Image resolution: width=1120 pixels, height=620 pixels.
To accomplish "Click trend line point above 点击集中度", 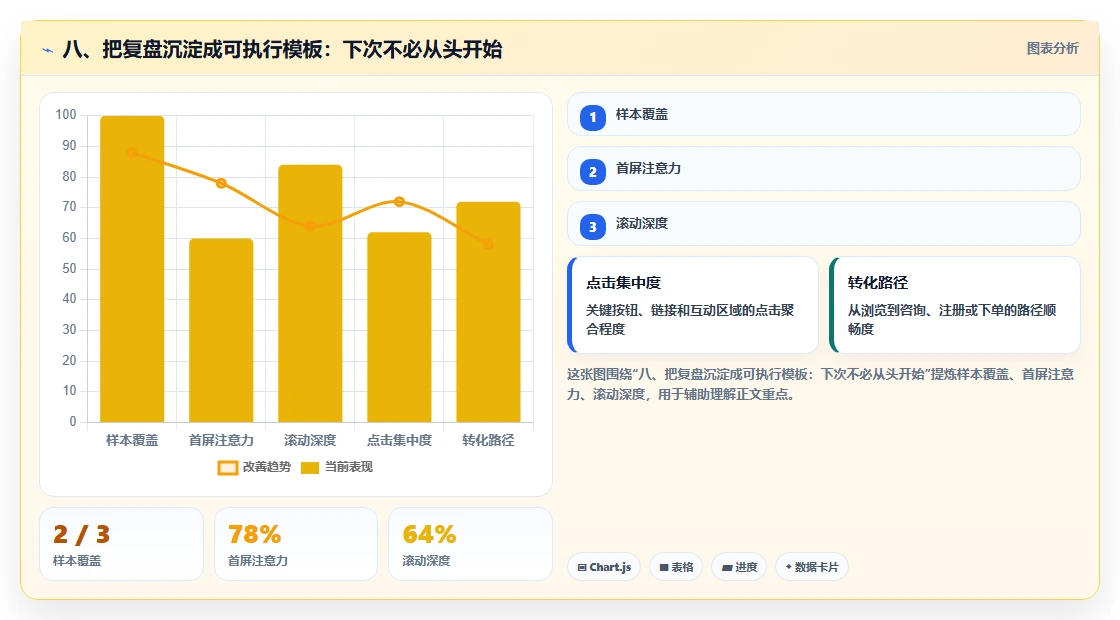I will (399, 201).
